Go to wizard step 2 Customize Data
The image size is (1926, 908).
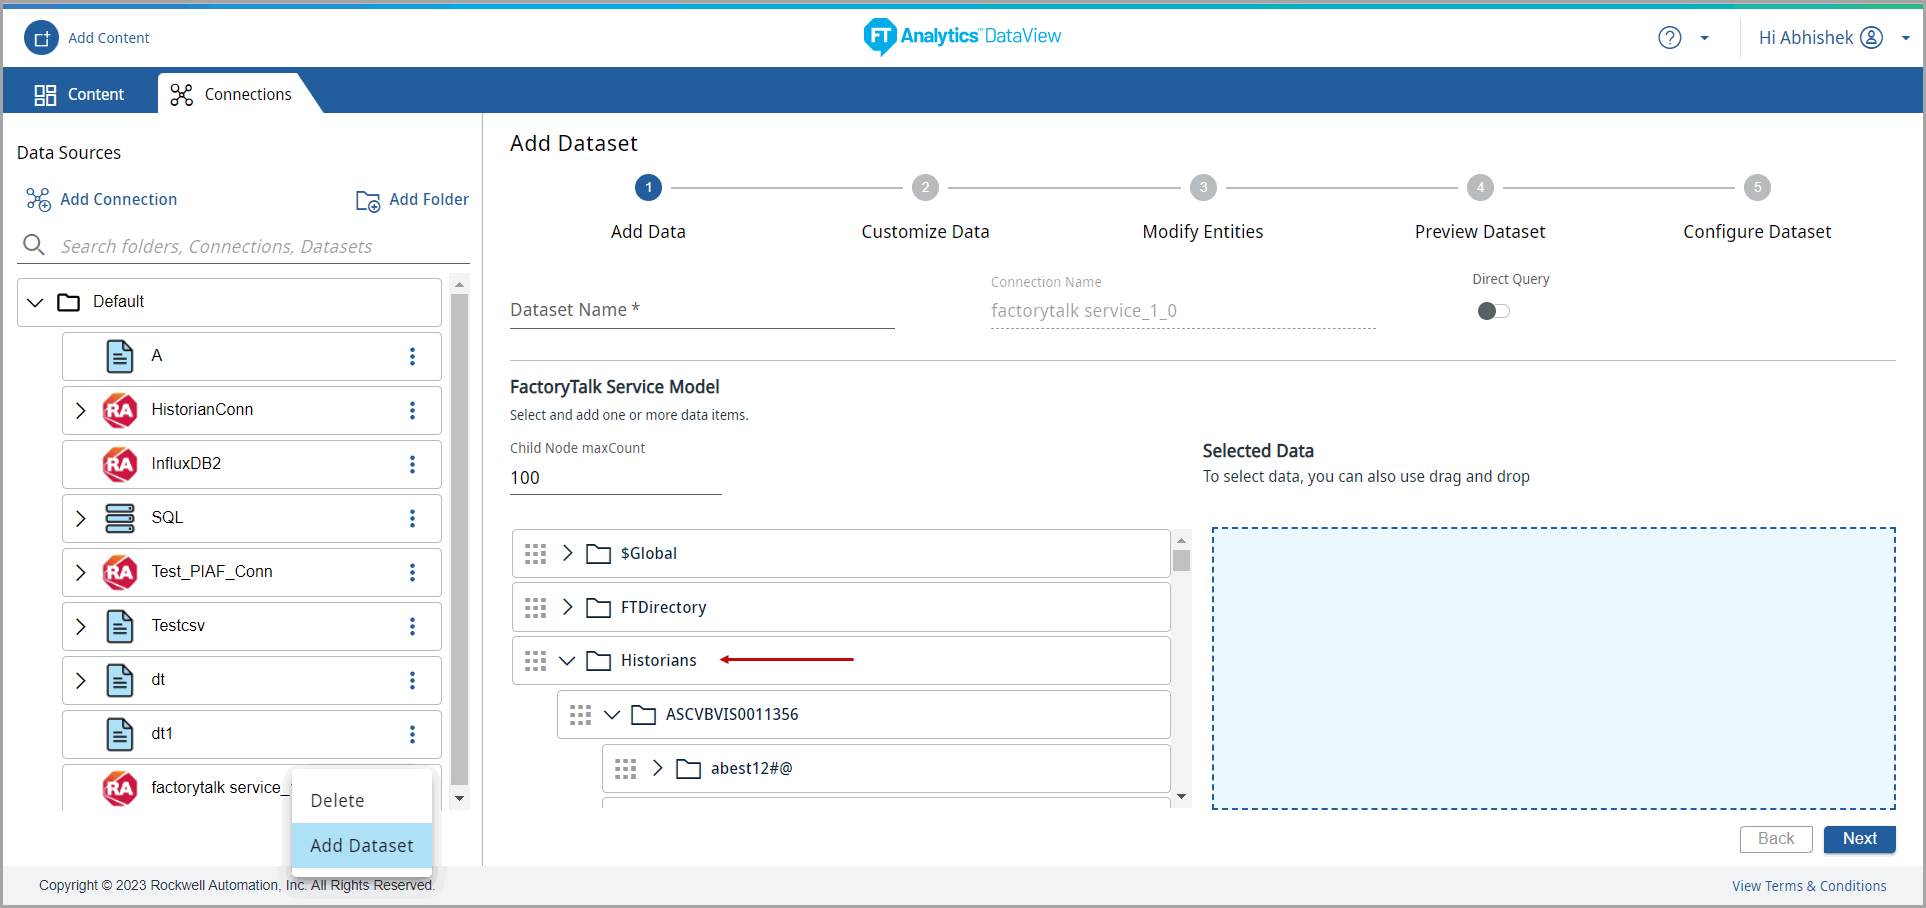(x=925, y=187)
